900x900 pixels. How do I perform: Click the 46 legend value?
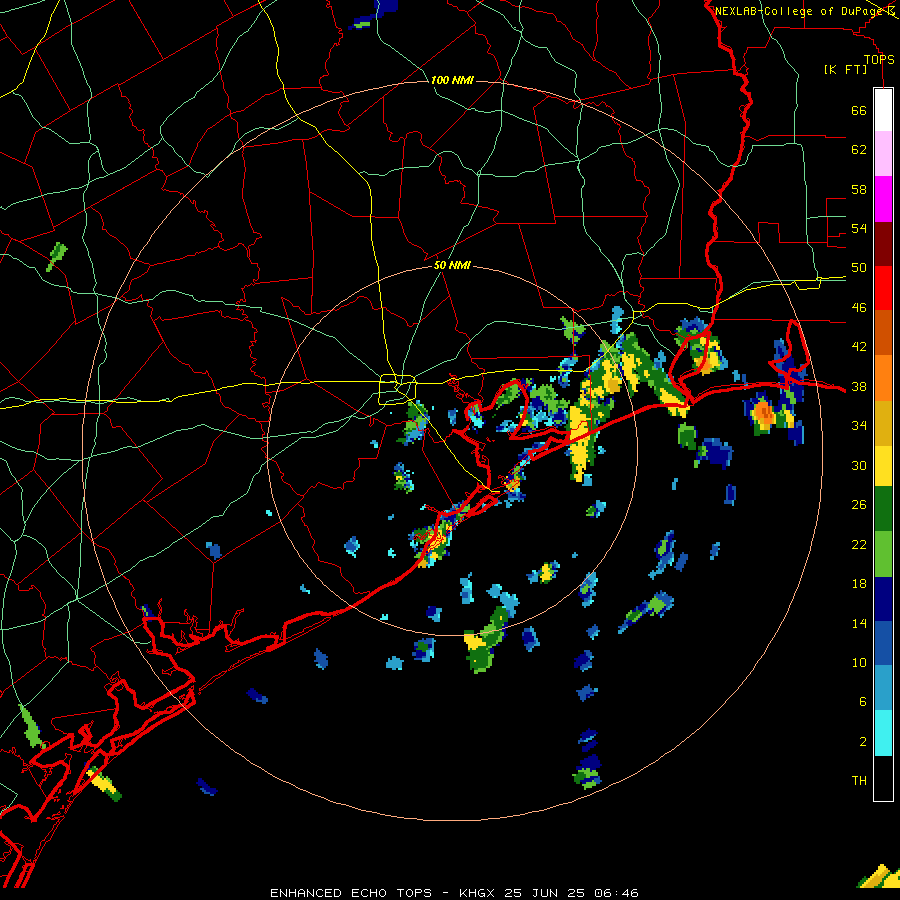(x=859, y=308)
